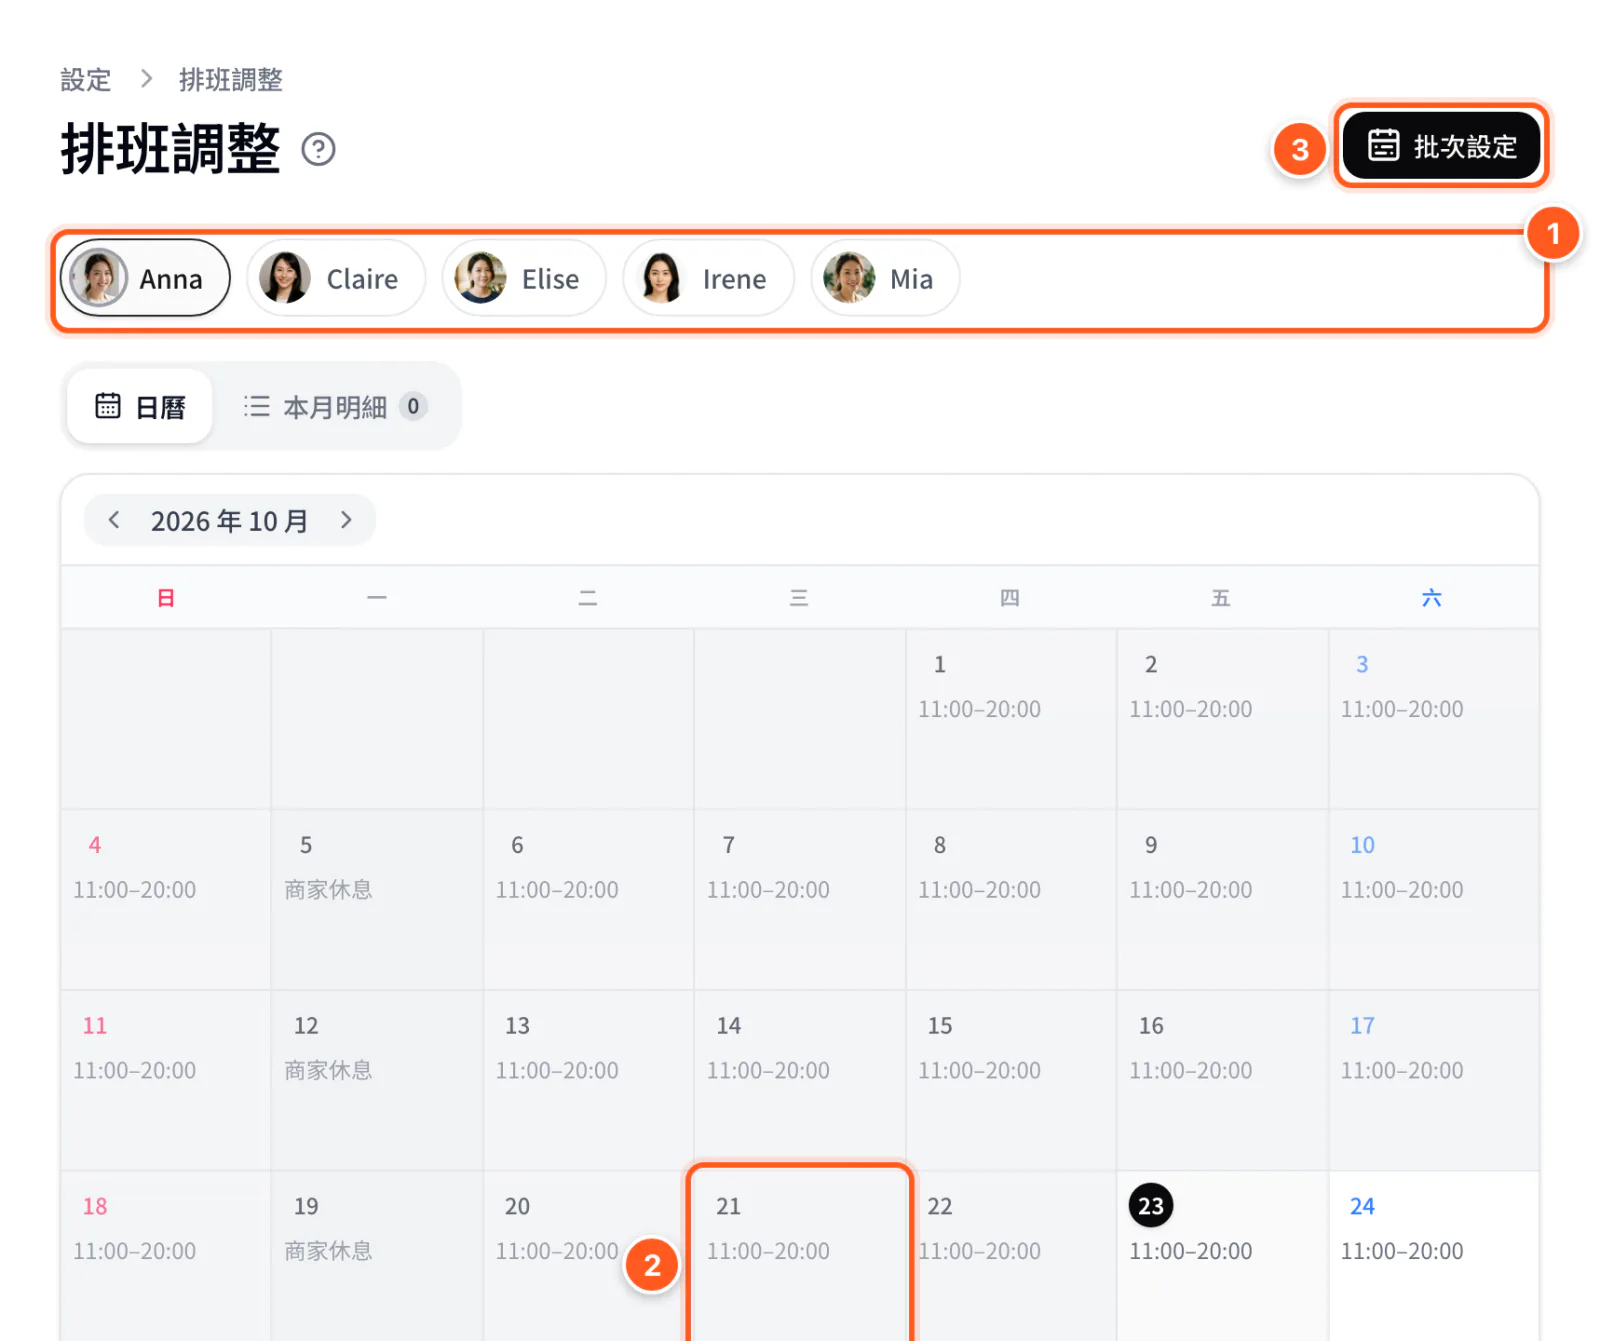The image size is (1600, 1341).
Task: Click the 日 Sunday column header
Action: click(x=166, y=598)
